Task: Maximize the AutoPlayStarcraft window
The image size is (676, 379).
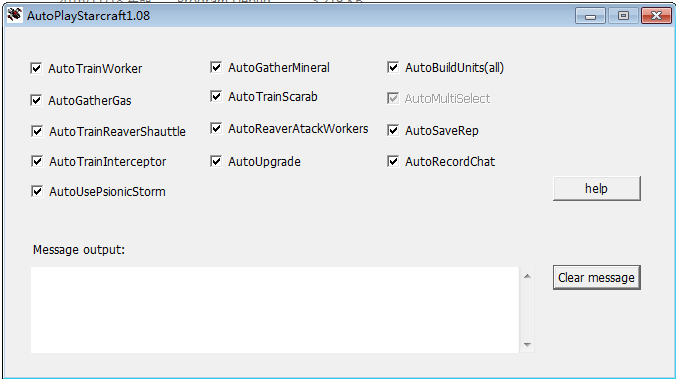Action: tap(623, 16)
